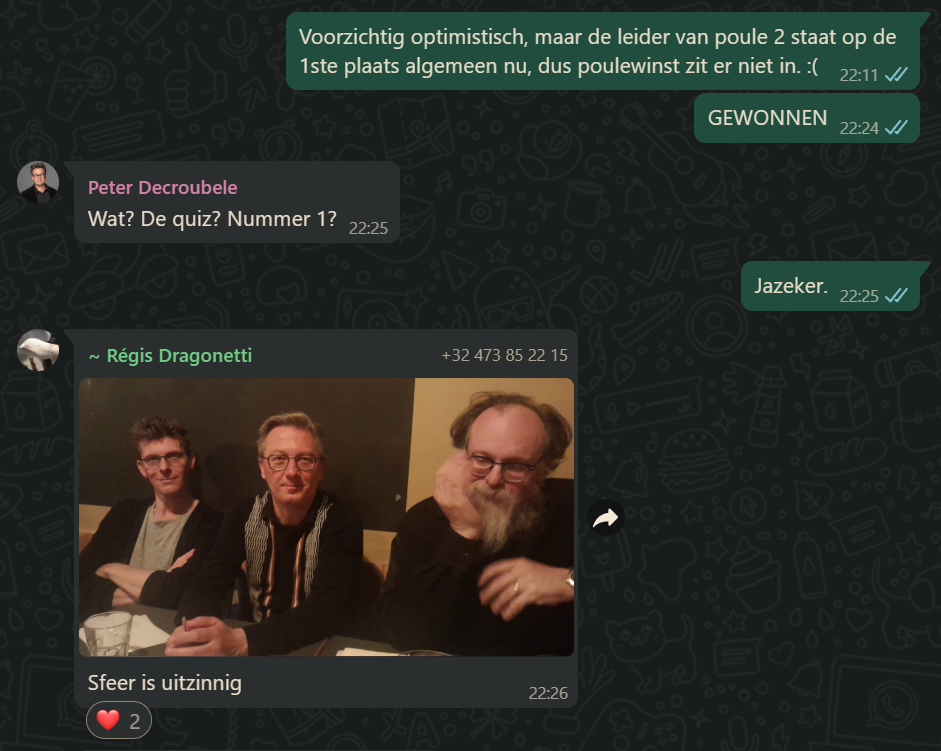Select the GEWONNEN message bubble
Screen dimensions: 941x751
(x=807, y=118)
